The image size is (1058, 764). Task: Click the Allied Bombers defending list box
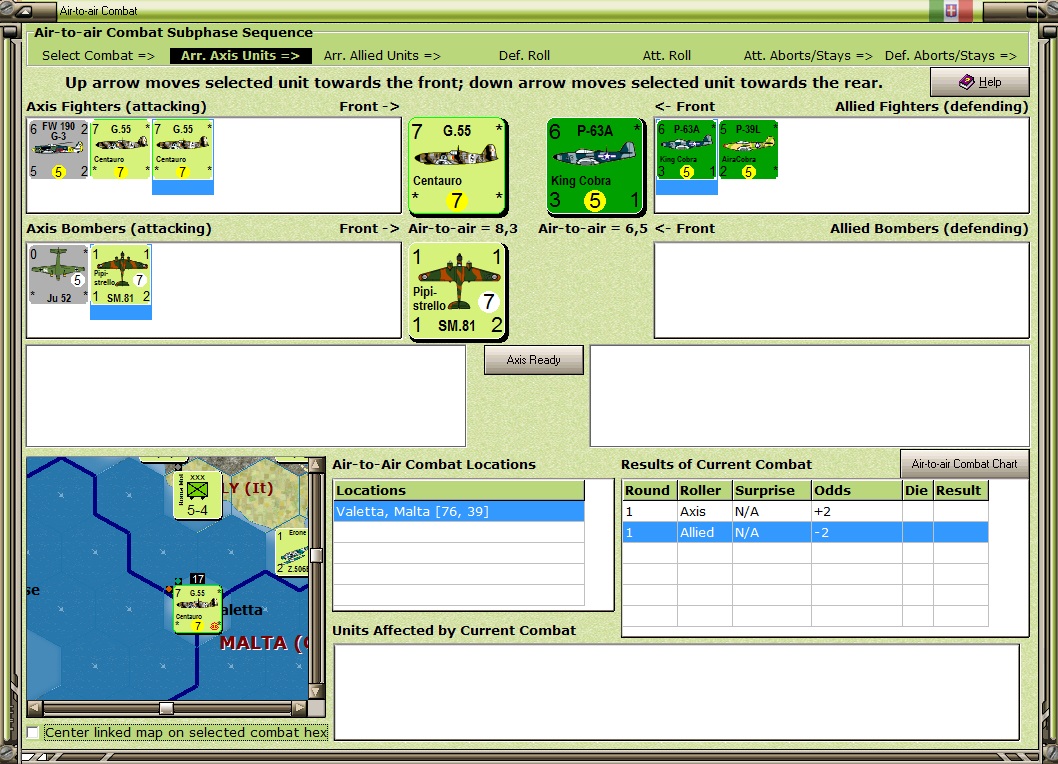(x=841, y=290)
